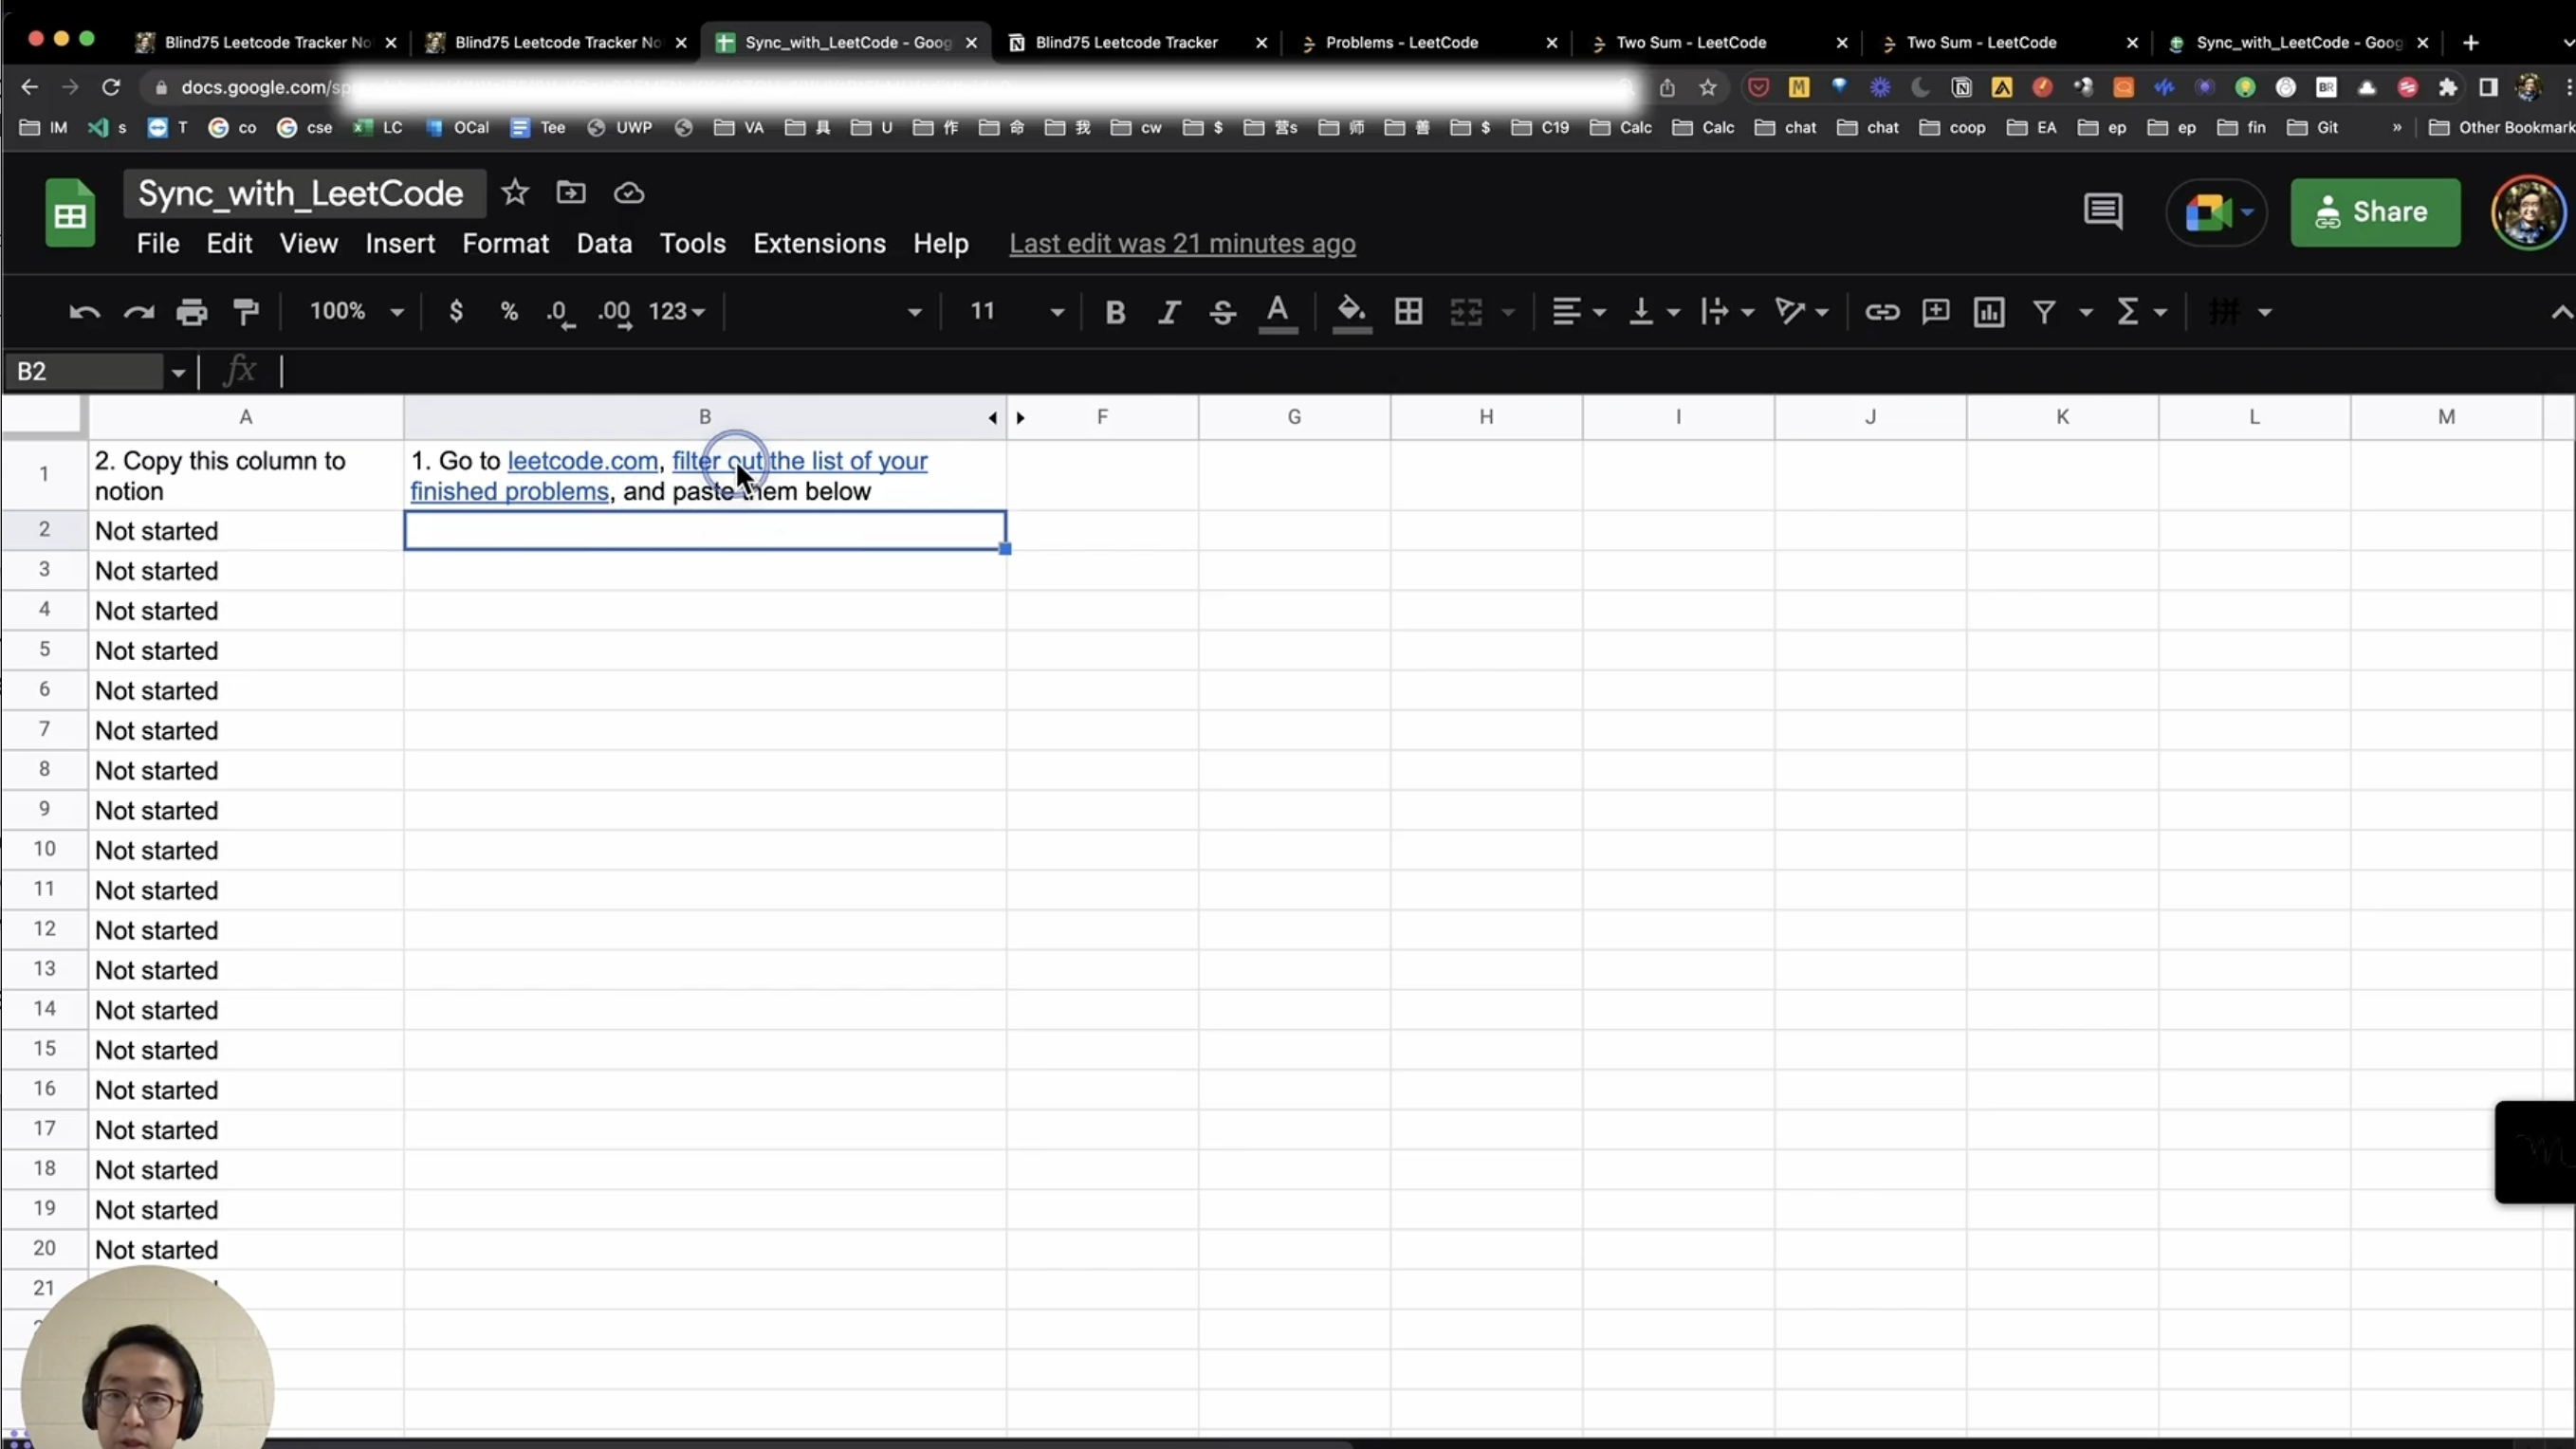
Task: Click the insert chart icon
Action: coord(1988,312)
